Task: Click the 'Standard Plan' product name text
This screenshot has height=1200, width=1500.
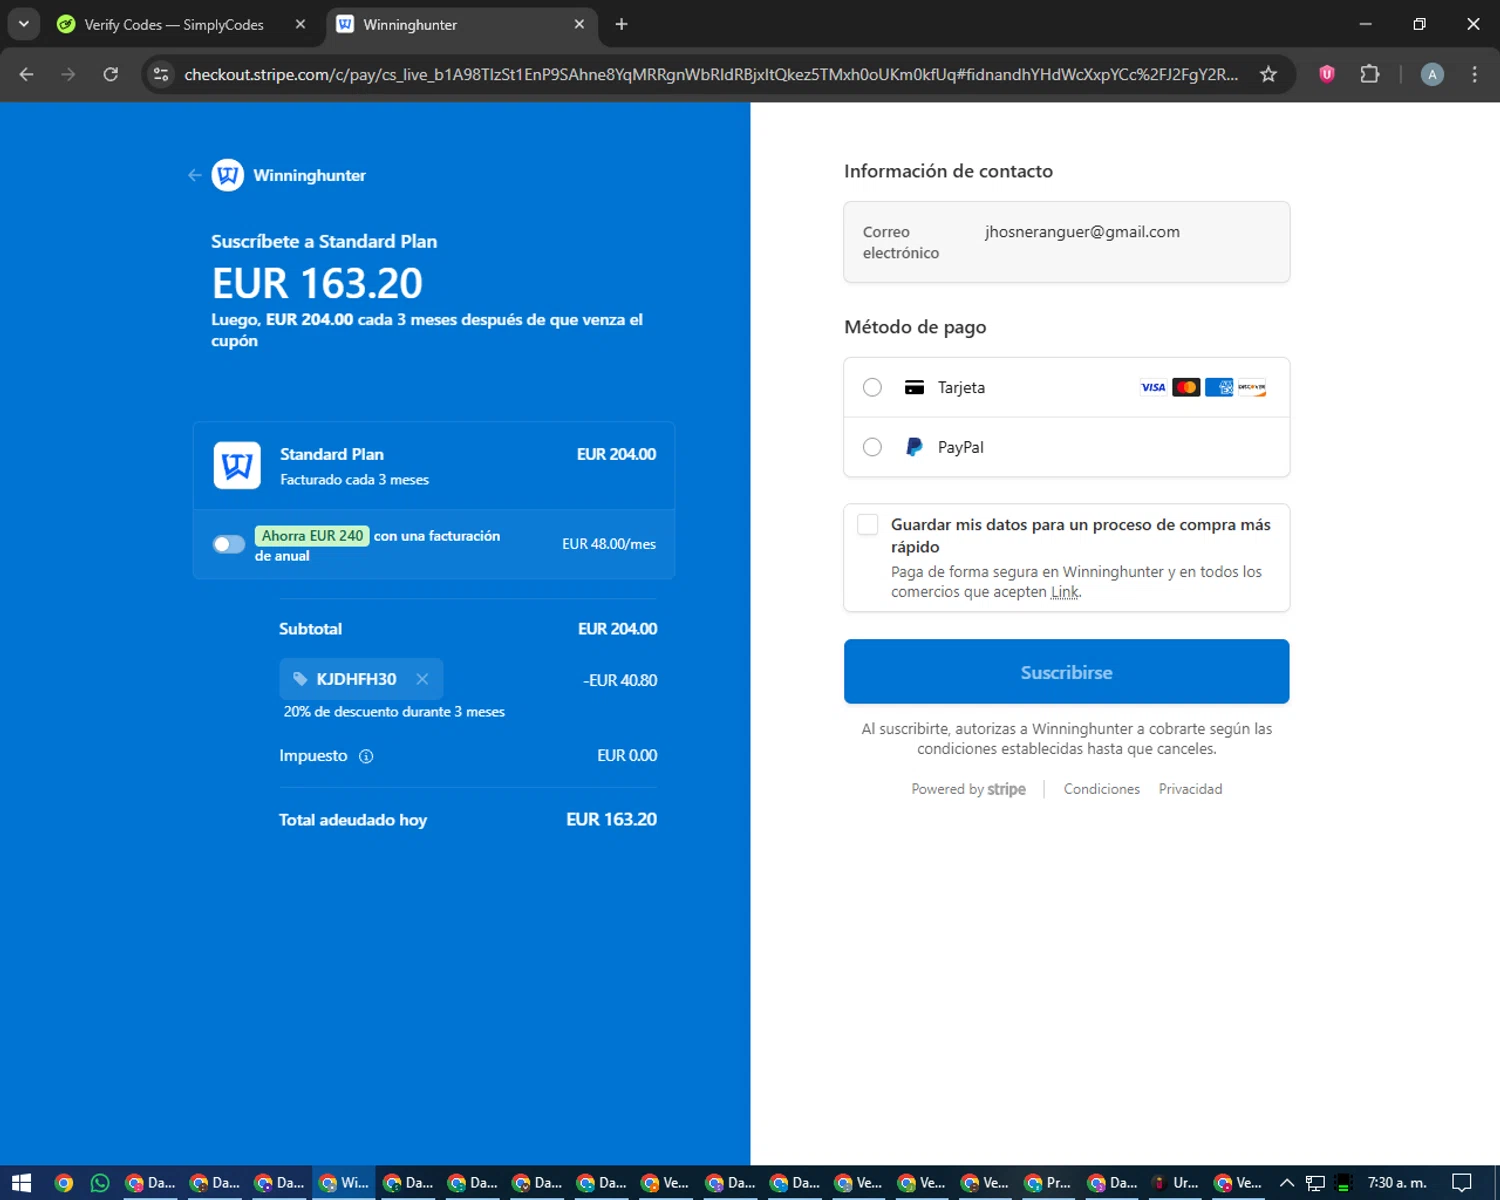Action: 332,454
